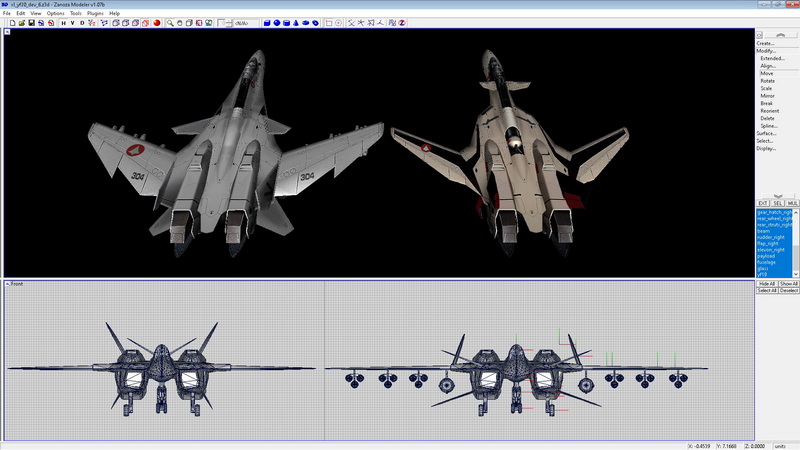Open the Plugins menu
Viewport: 800px width, 450px height.
tap(95, 13)
